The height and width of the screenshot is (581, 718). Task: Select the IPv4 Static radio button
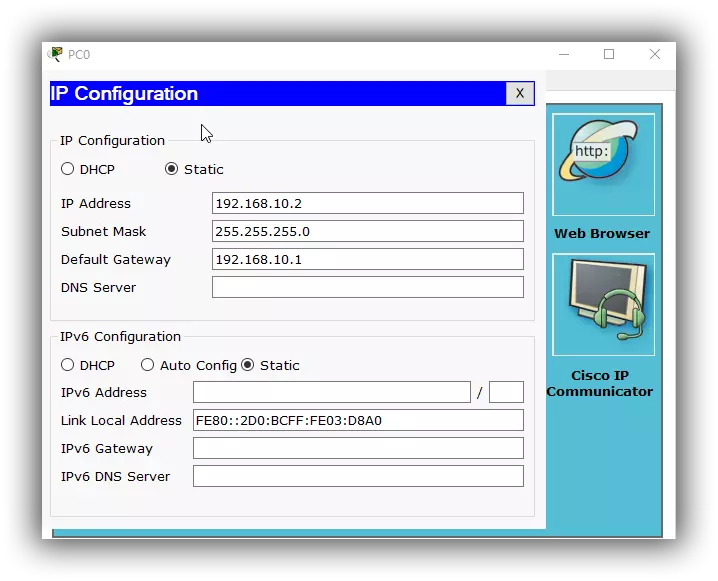(x=172, y=169)
